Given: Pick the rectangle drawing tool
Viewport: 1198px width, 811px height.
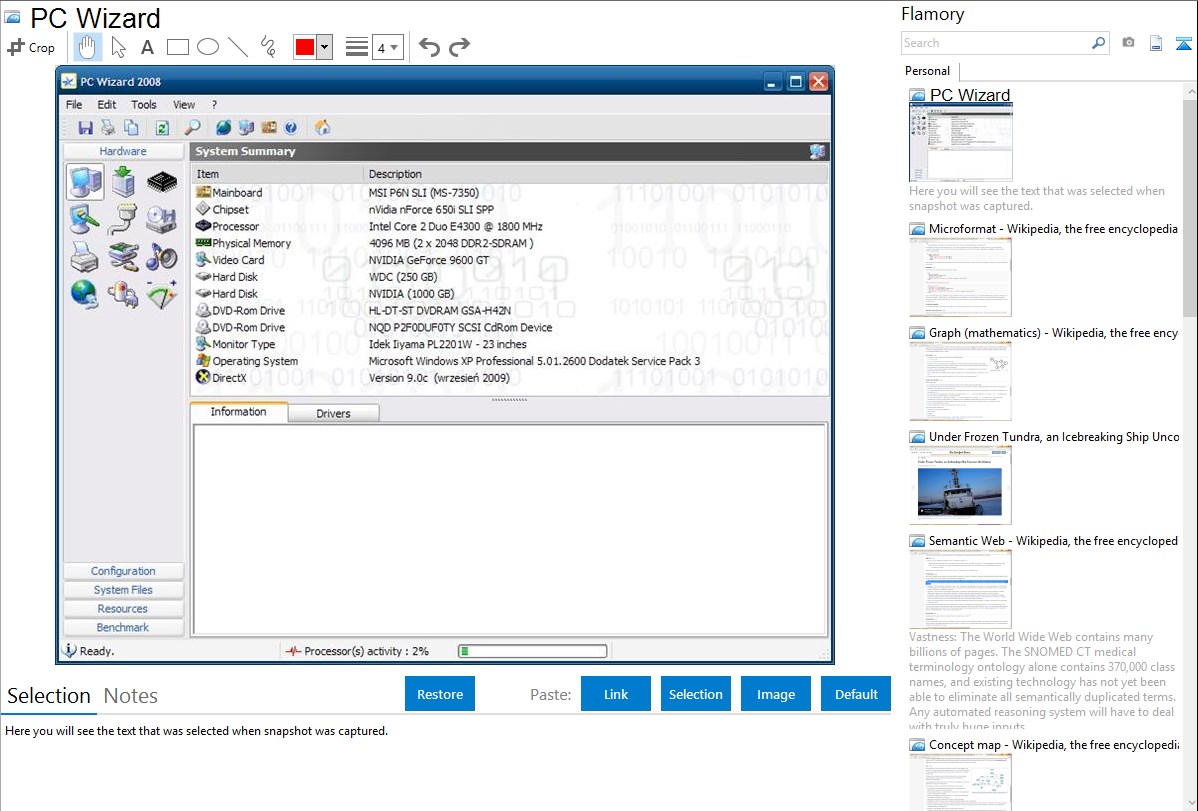Looking at the screenshot, I should 177,47.
